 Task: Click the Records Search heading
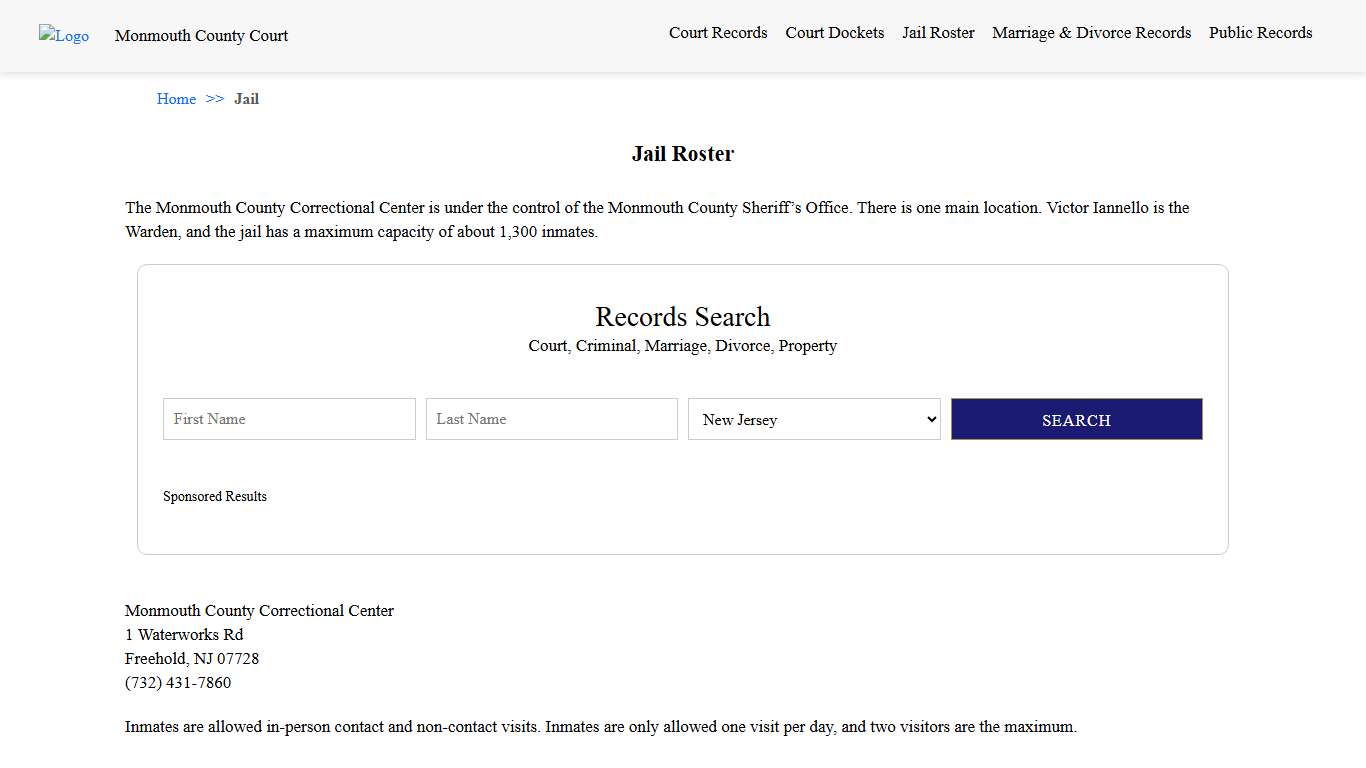click(682, 317)
